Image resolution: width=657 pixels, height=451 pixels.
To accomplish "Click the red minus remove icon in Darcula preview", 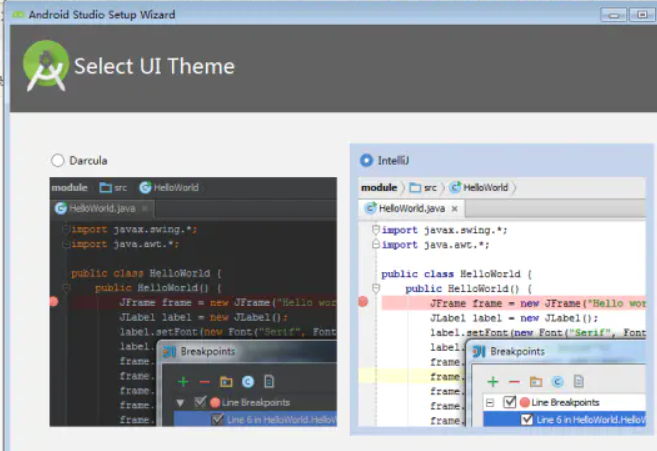I will click(x=204, y=382).
